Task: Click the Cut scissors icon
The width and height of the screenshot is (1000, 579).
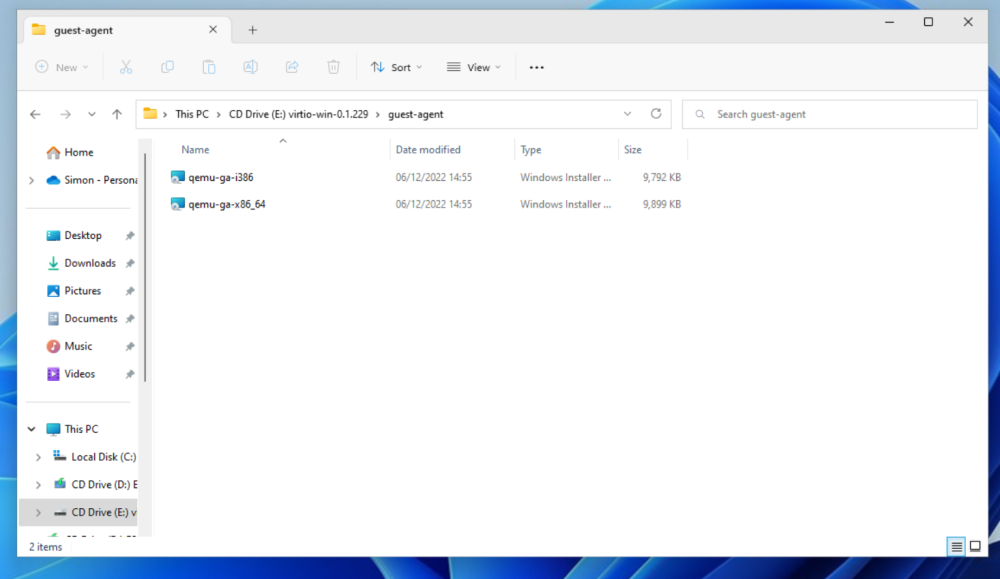Action: coord(126,67)
